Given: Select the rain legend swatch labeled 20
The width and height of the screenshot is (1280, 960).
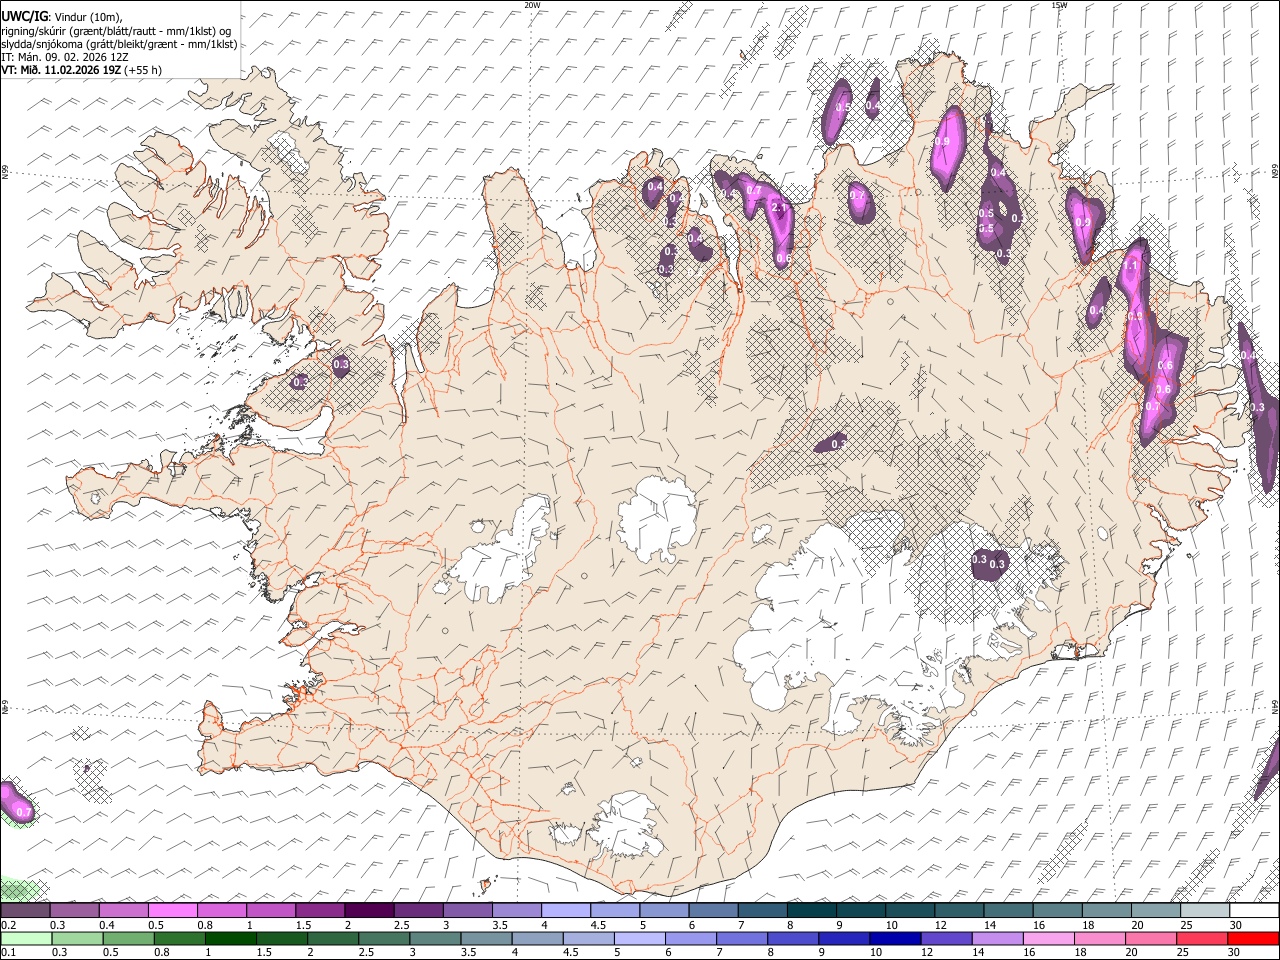Looking at the screenshot, I should [x=1150, y=938].
